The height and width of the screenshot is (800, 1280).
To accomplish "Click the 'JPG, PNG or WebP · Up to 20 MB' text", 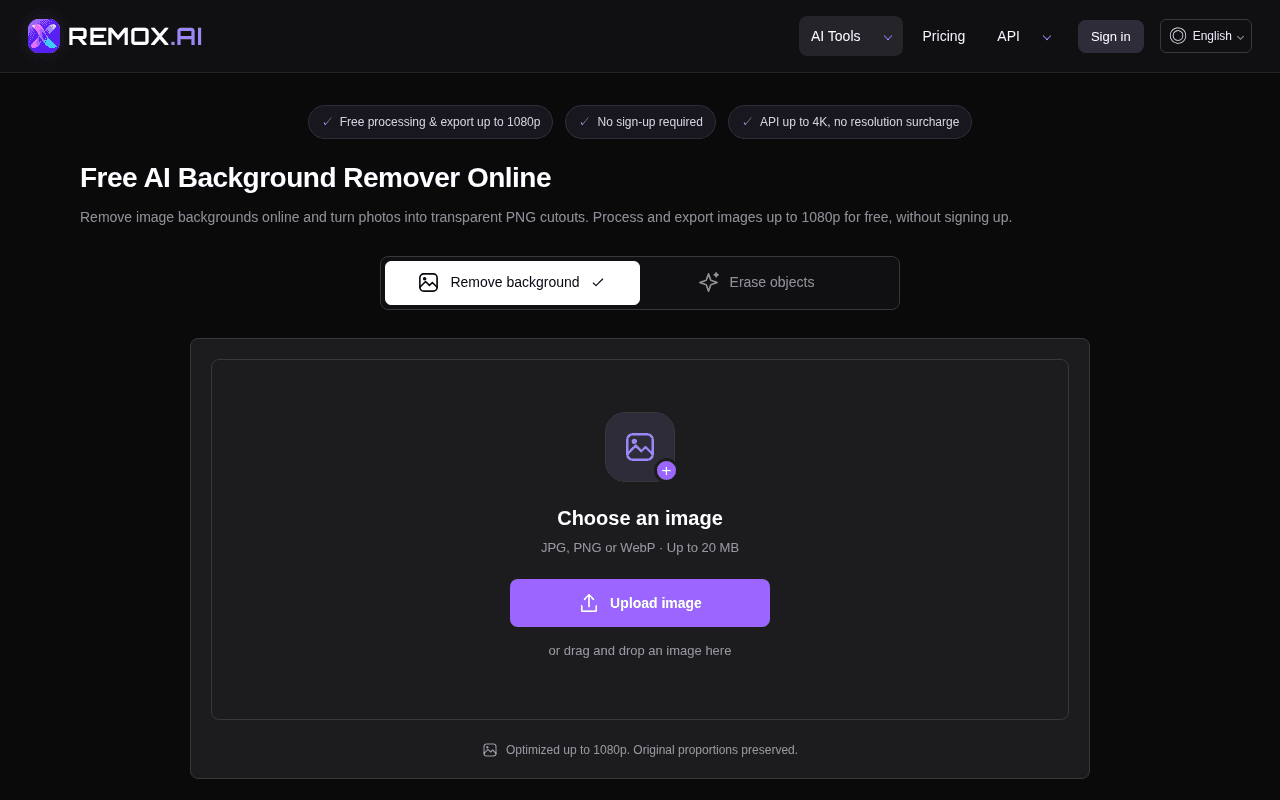I will [x=640, y=548].
